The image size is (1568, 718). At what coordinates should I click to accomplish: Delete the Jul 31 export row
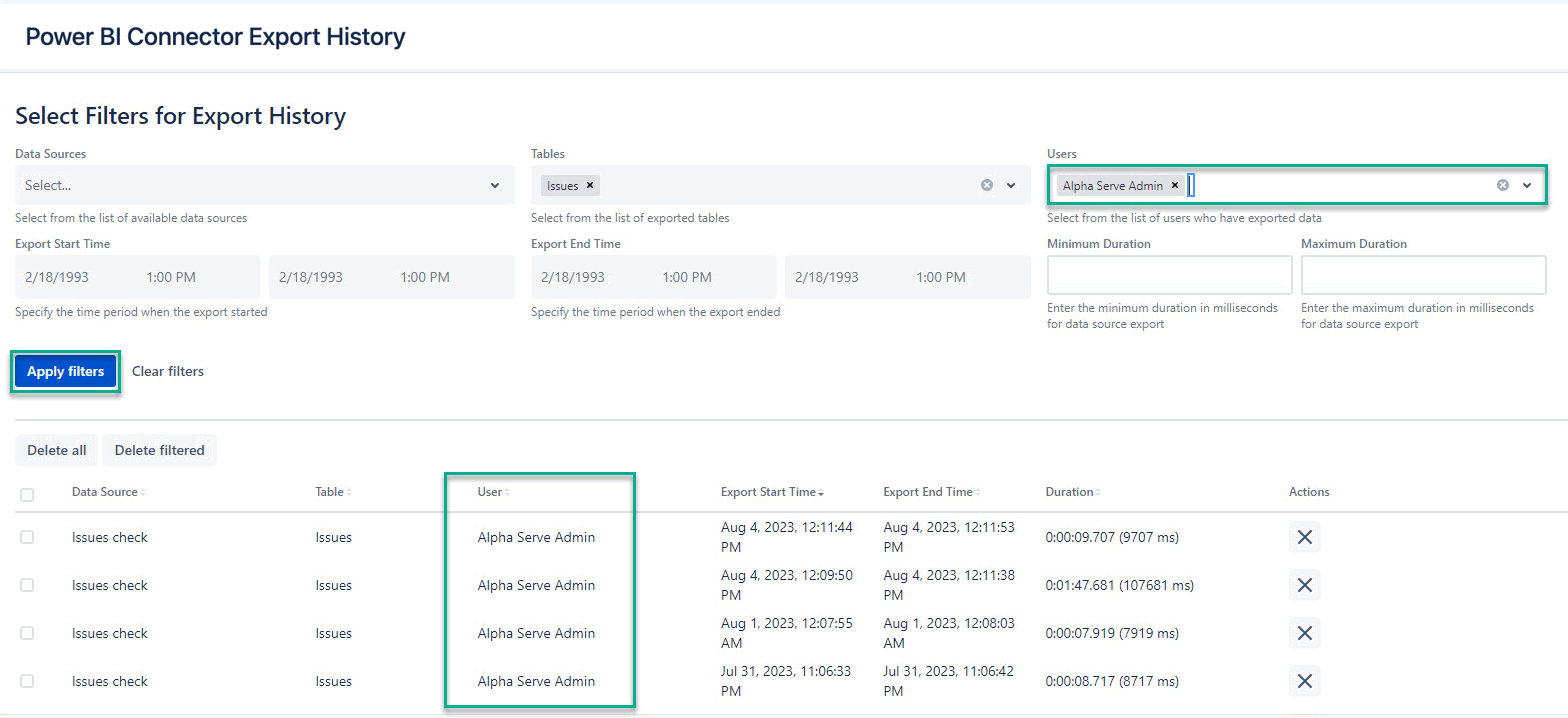click(1304, 681)
